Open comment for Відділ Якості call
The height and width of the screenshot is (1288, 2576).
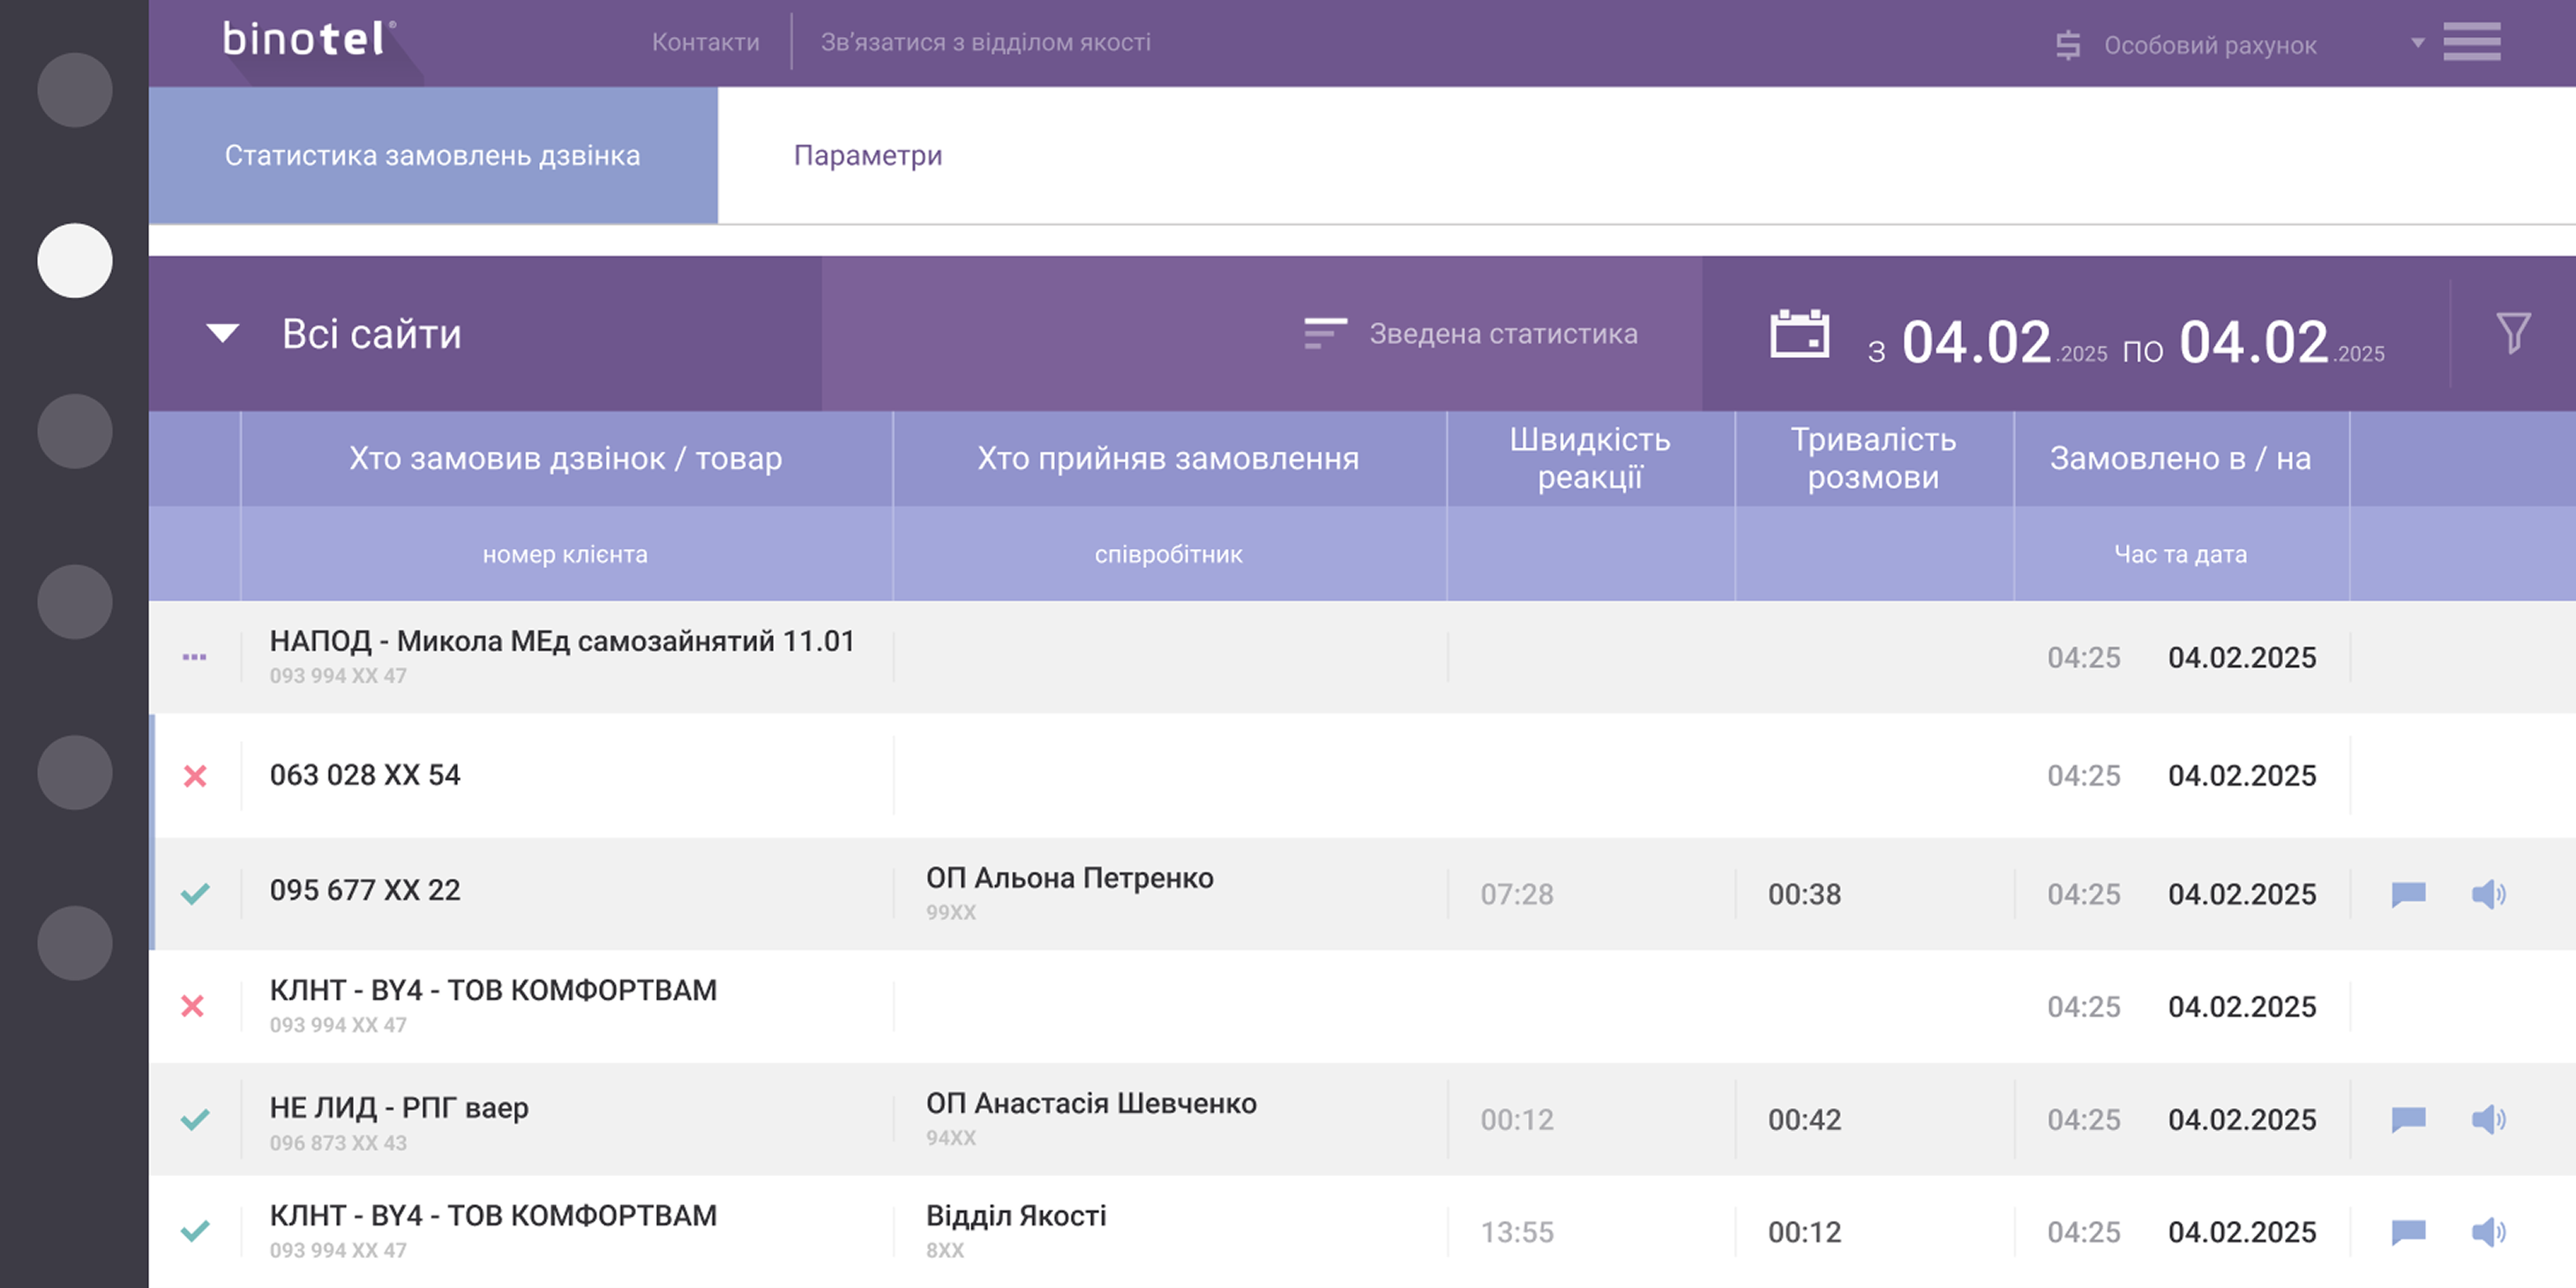tap(2408, 1232)
